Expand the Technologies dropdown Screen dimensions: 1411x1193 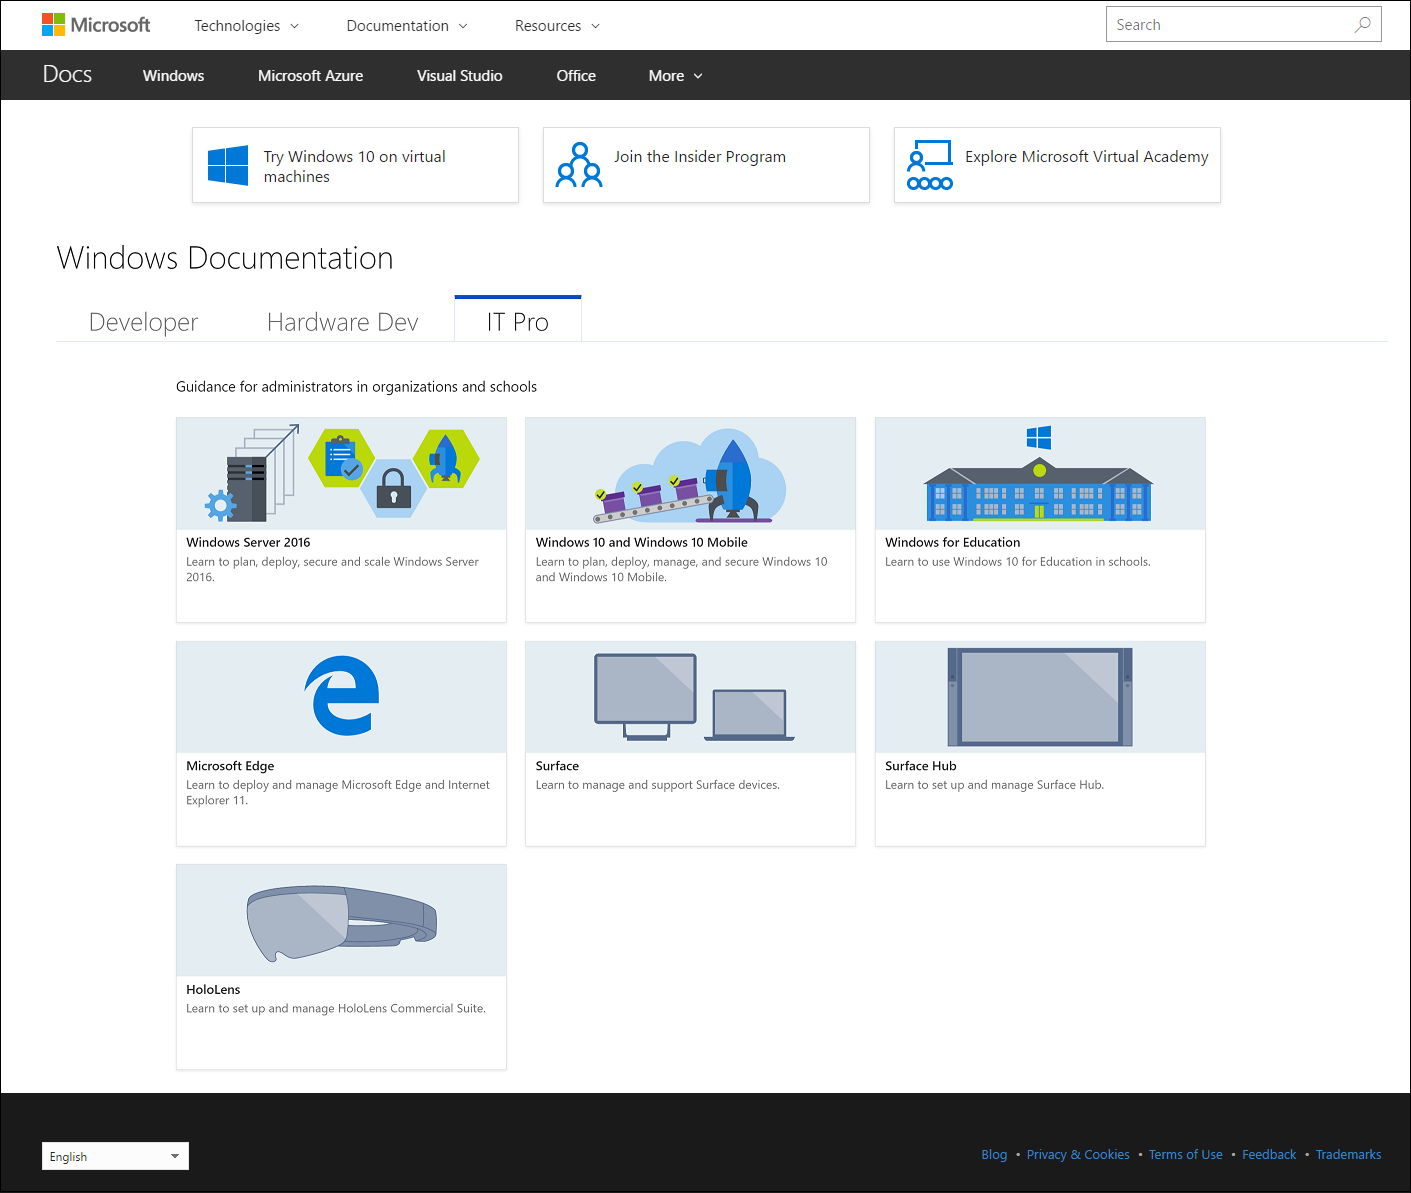point(246,25)
